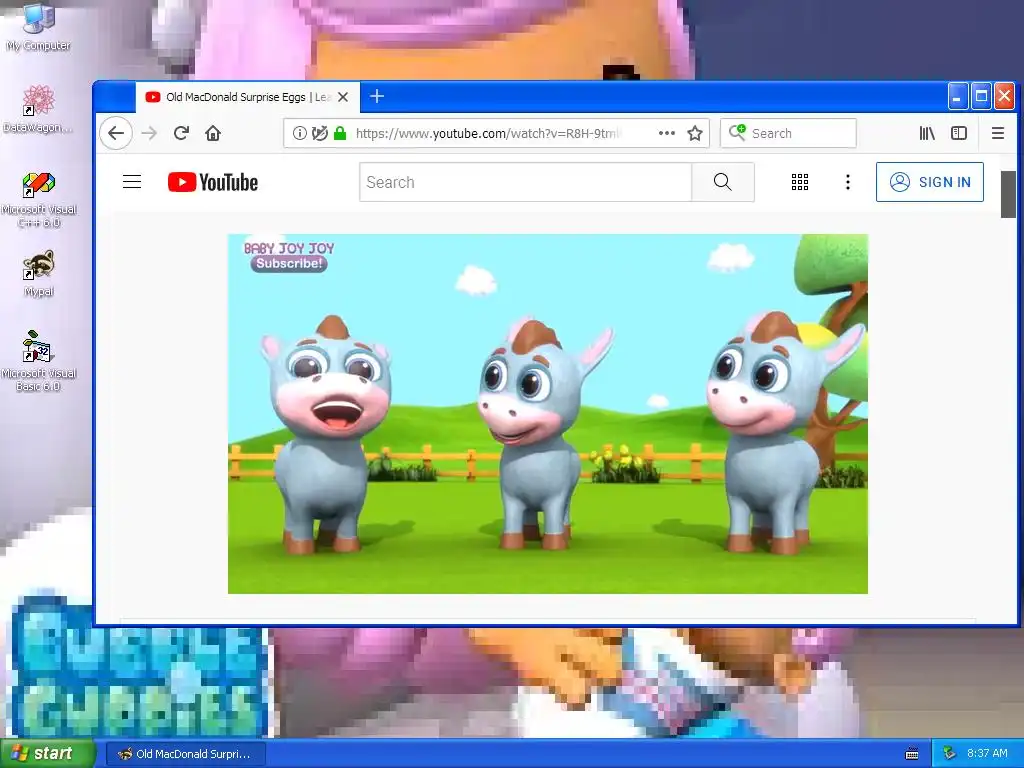Screen dimensions: 1024x768
Task: Open YouTube apps grid icon
Action: click(x=800, y=182)
